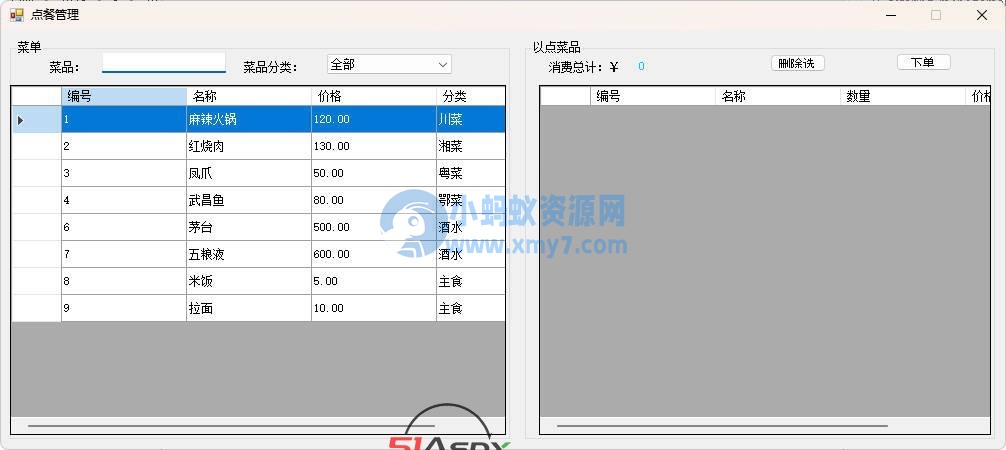Click the 粤菜 category cell
1006x450 pixels.
471,173
